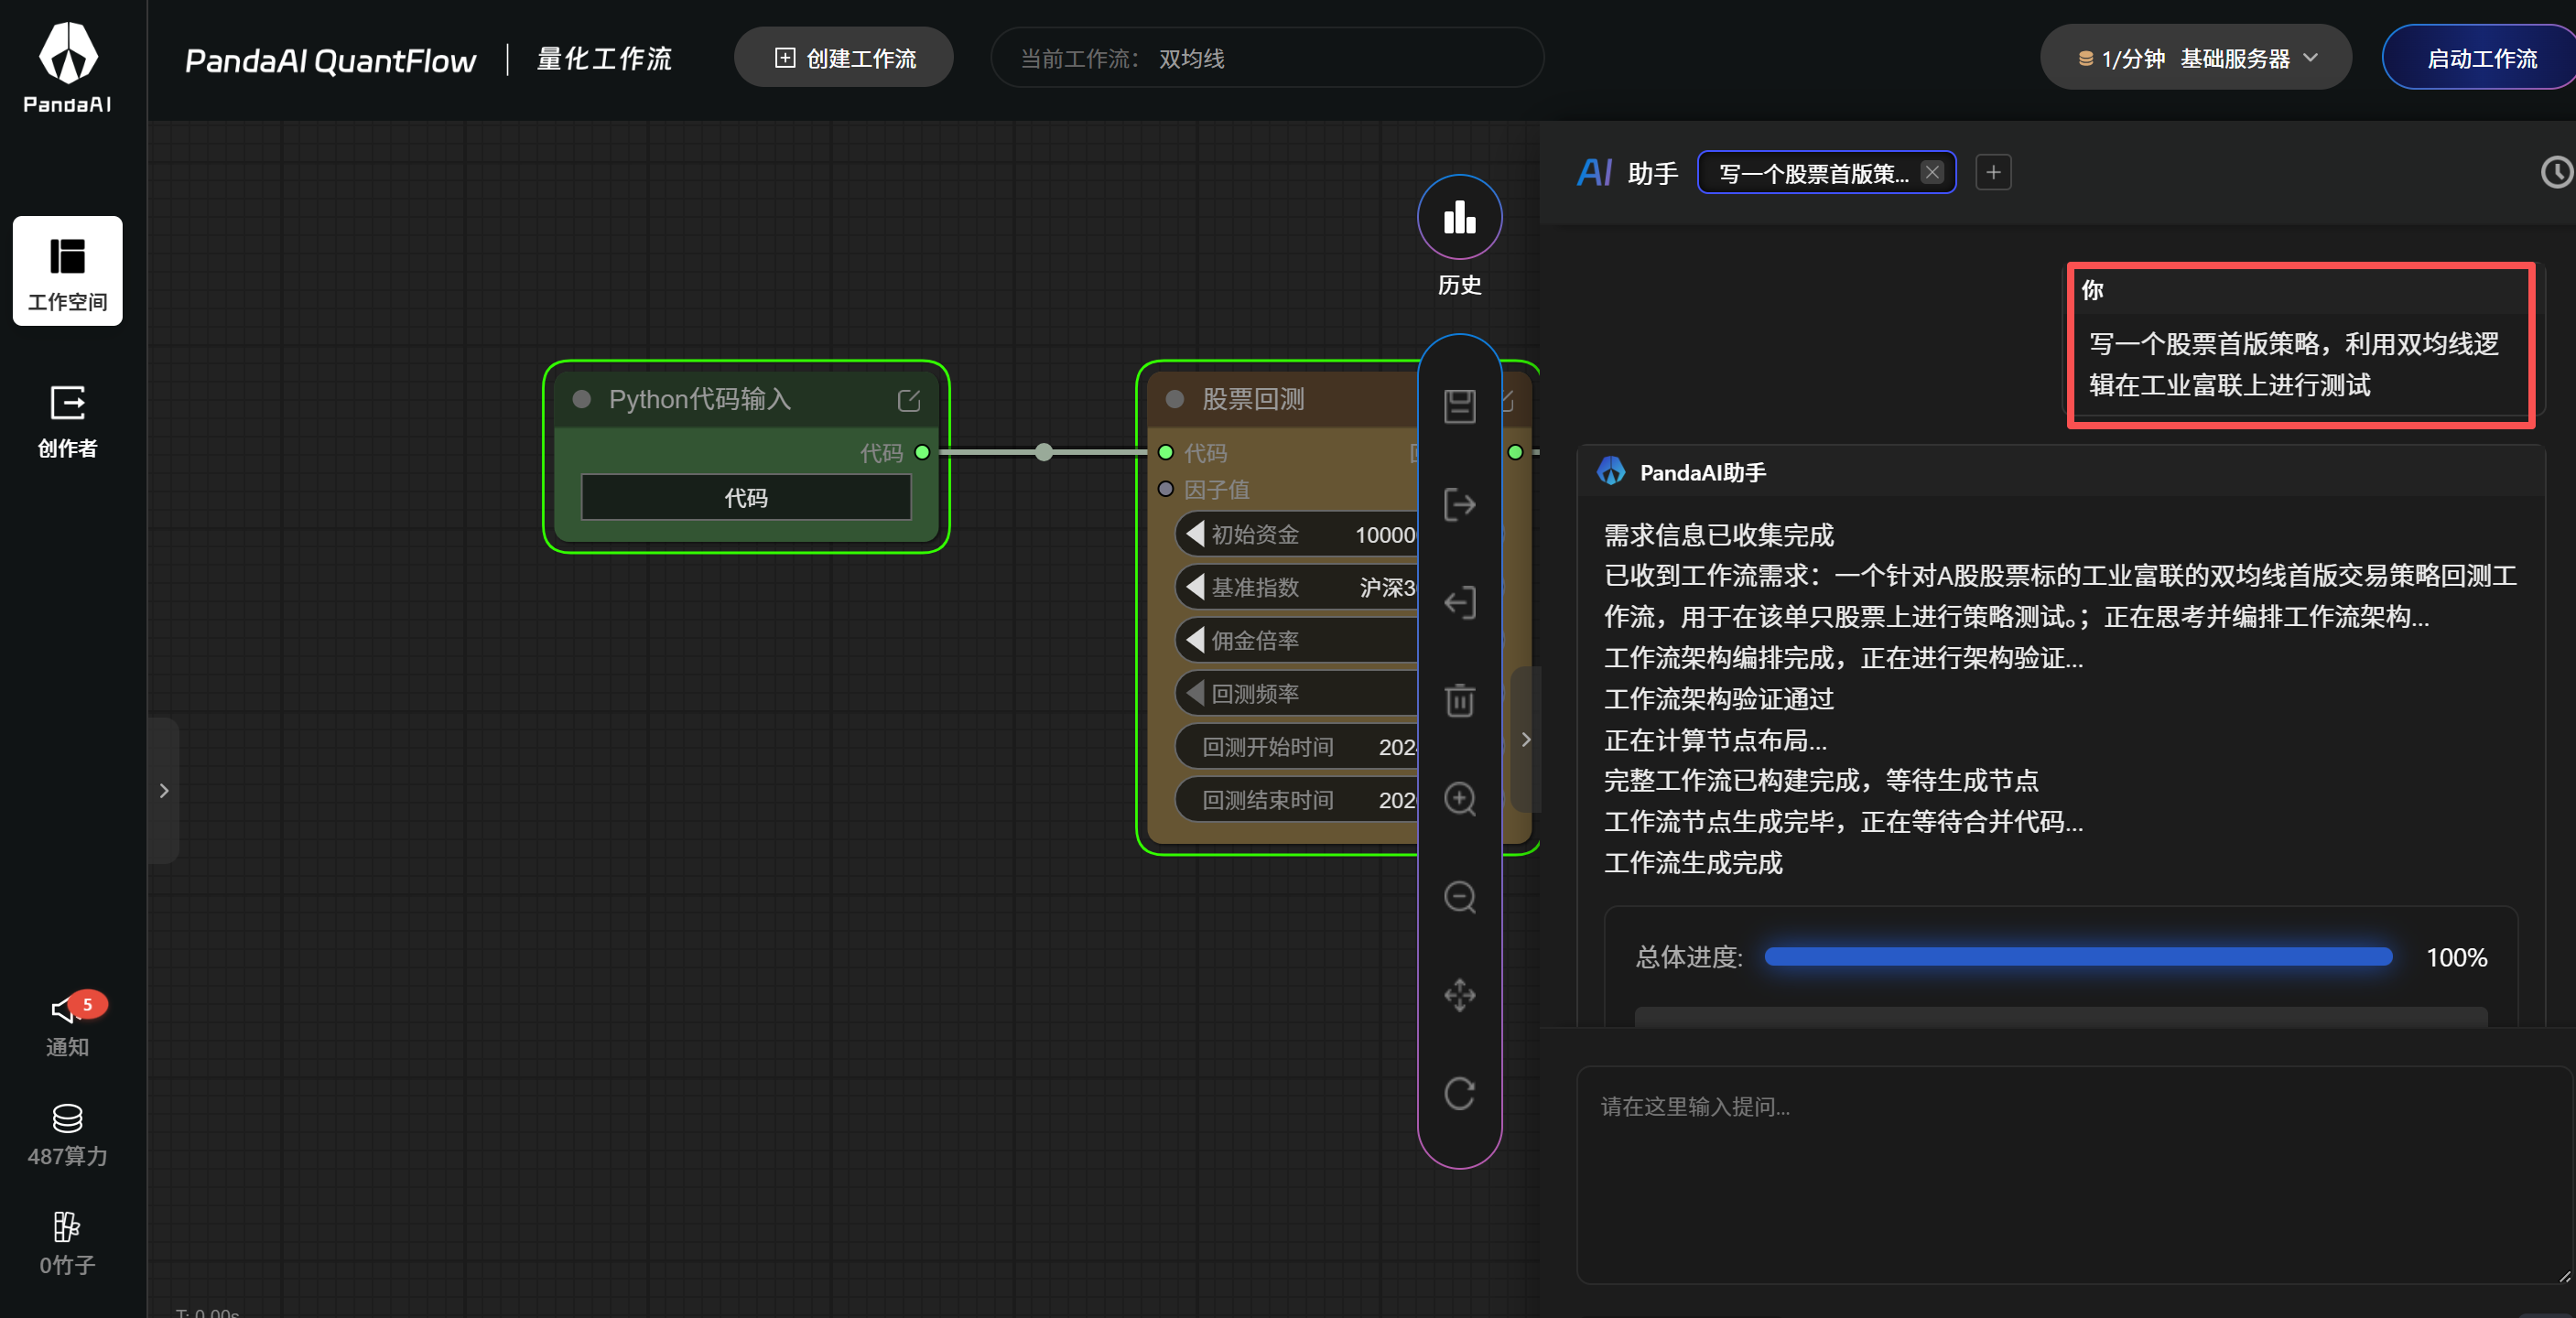Image resolution: width=2576 pixels, height=1318 pixels.
Task: Click the PandaAI QuantFlow title
Action: tap(330, 60)
